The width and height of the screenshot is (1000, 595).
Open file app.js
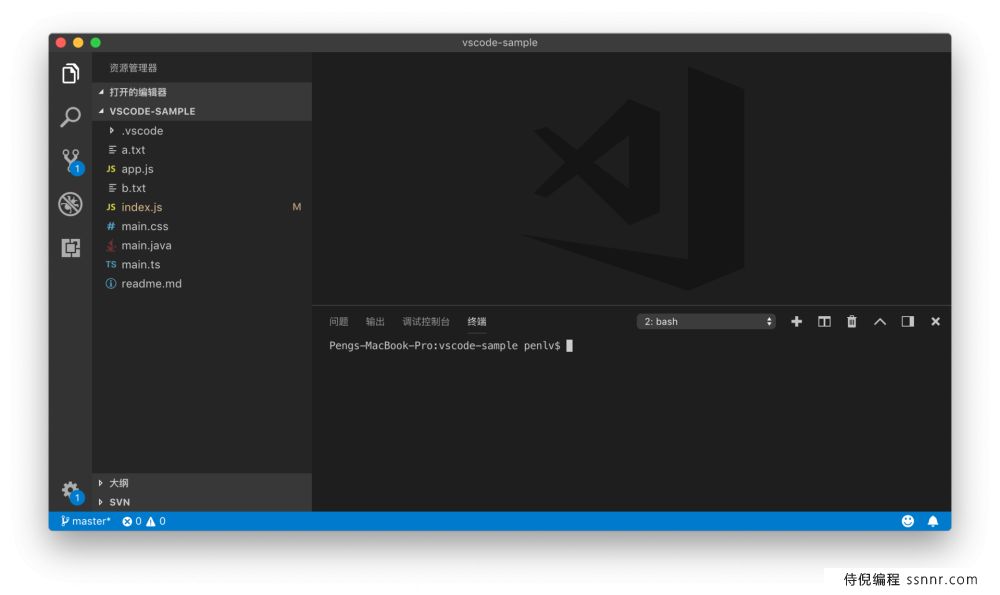pos(202,169)
